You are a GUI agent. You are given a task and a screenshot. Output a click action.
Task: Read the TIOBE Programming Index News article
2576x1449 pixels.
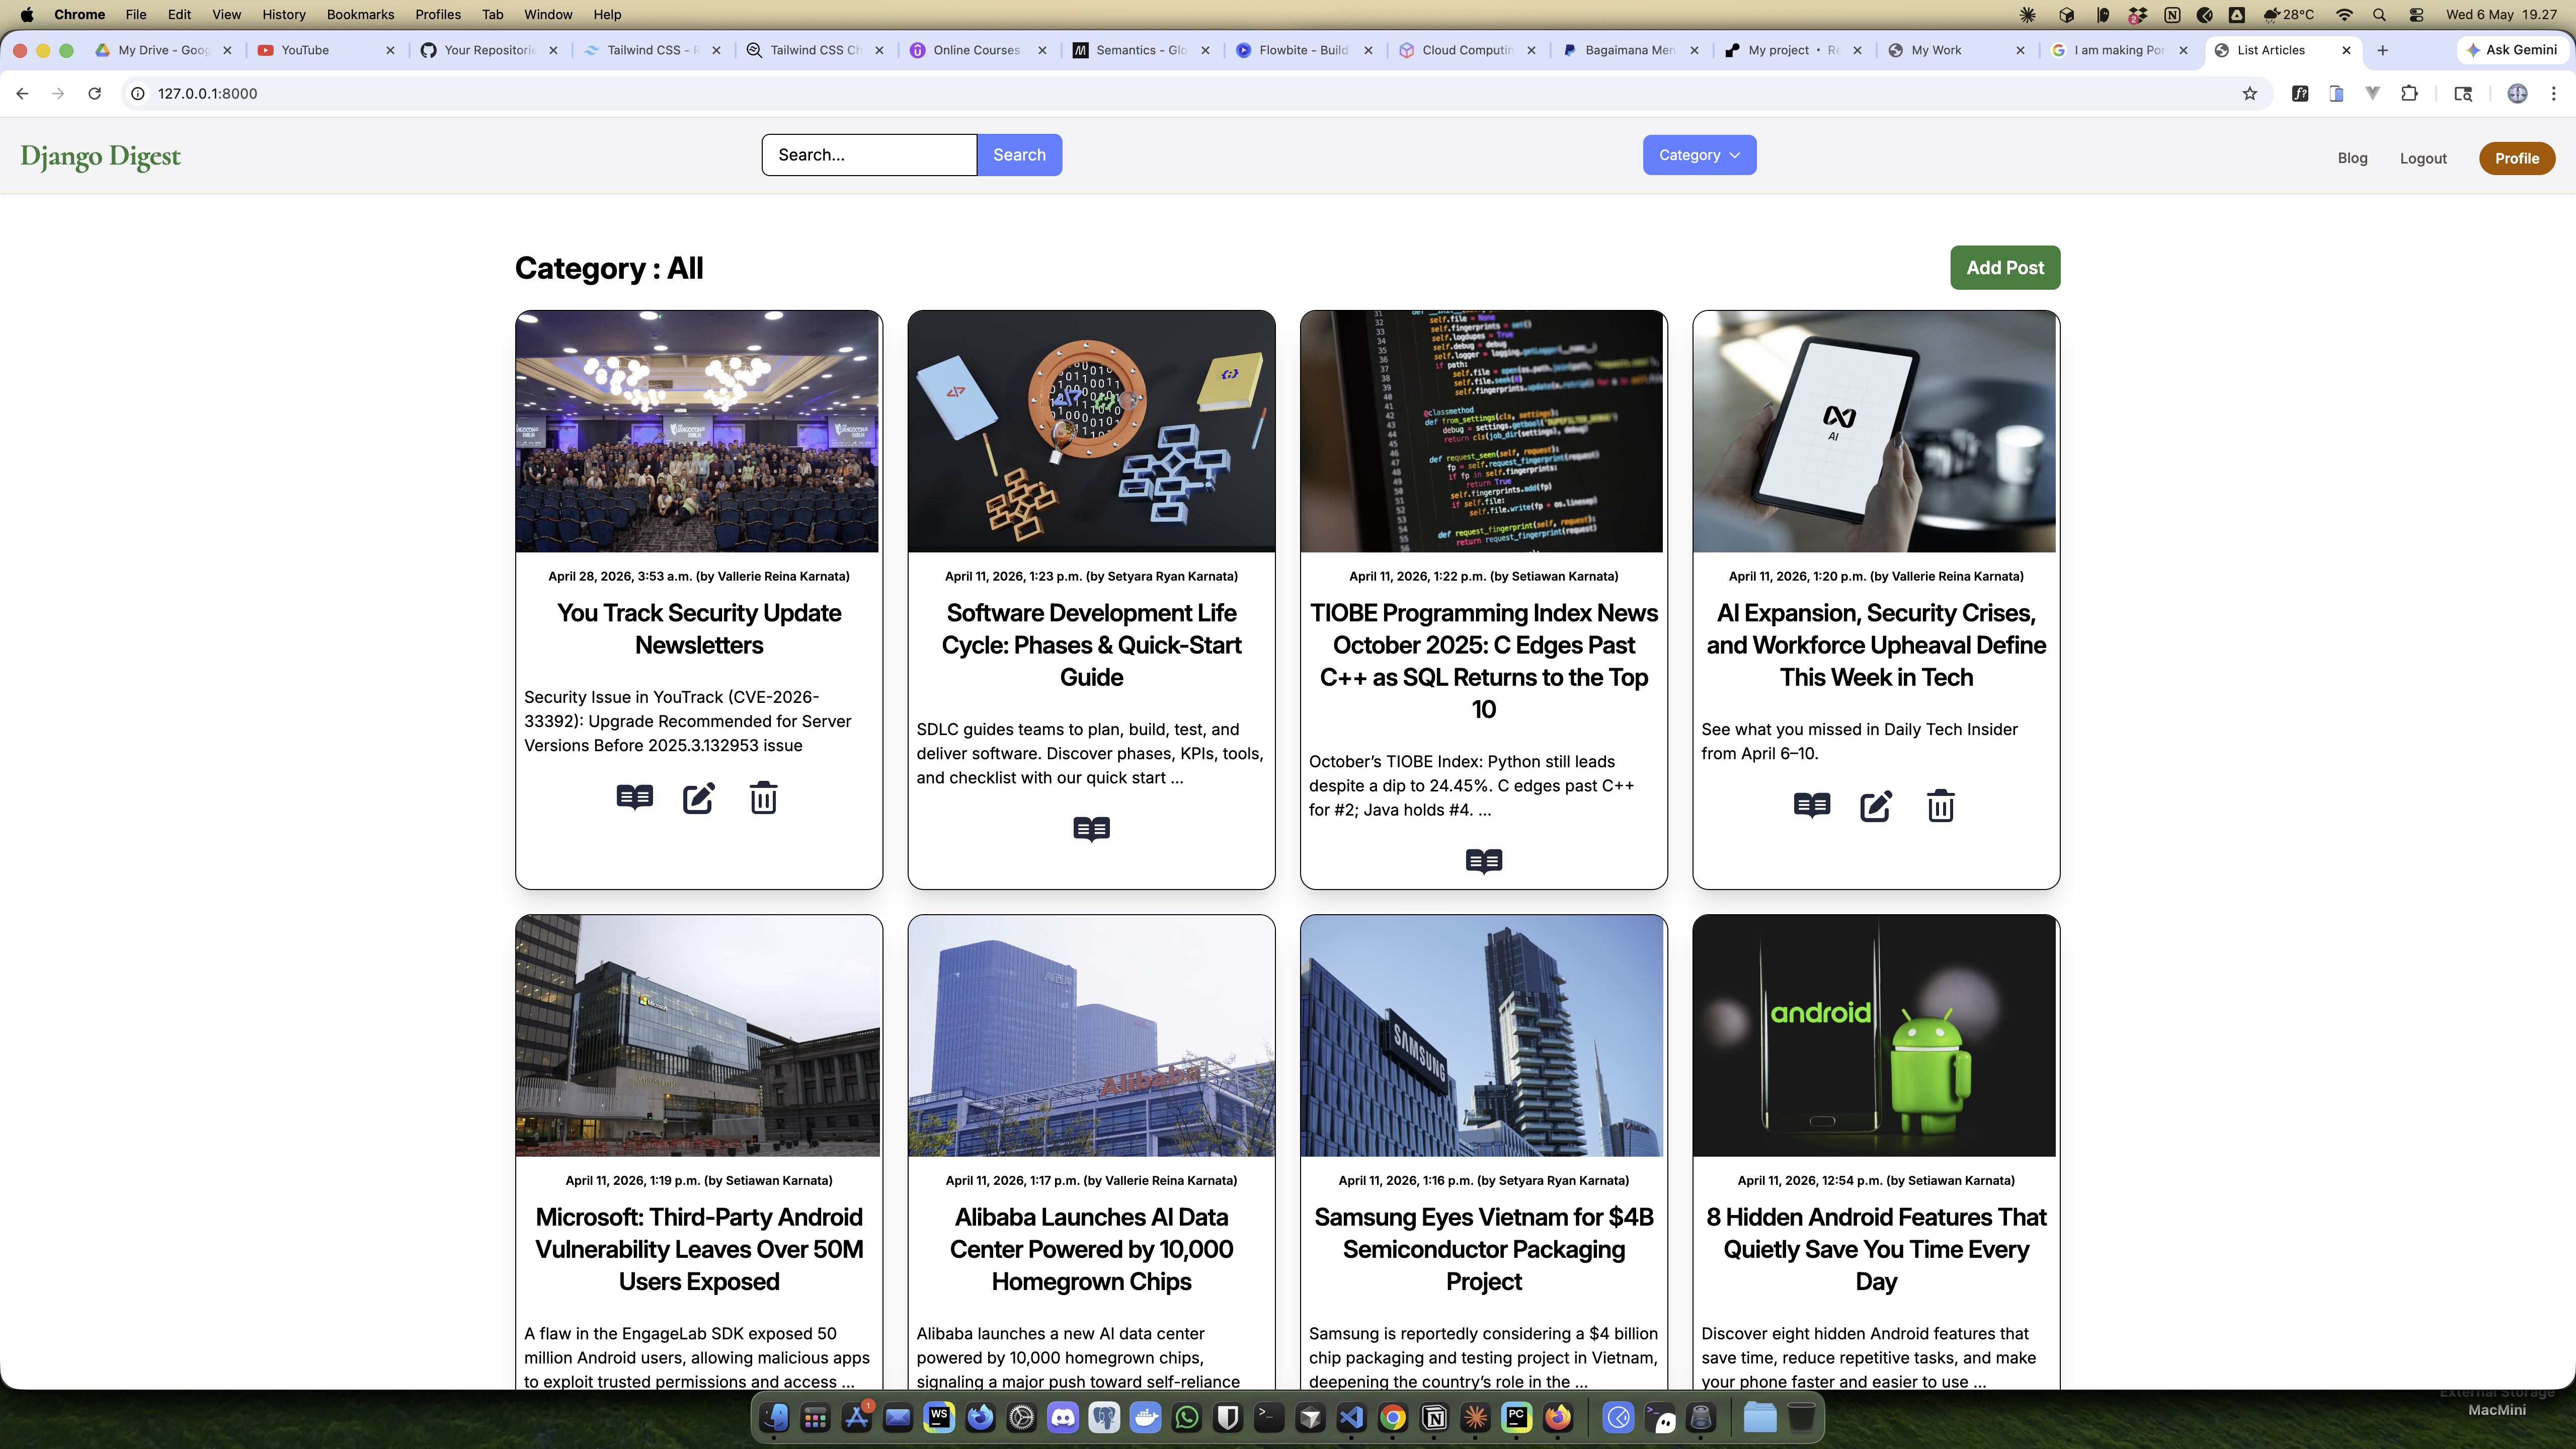click(1484, 861)
